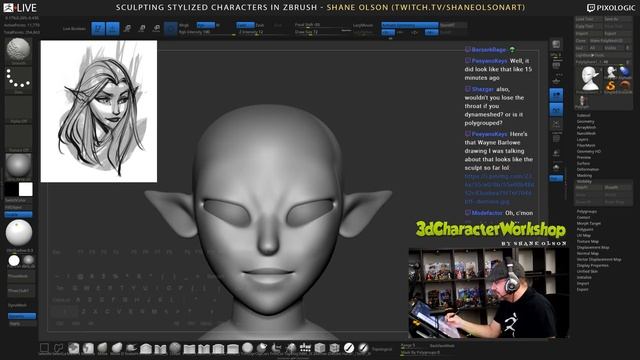The image size is (640, 360).
Task: Expand the FiberMesh subpalette
Action: point(586,145)
